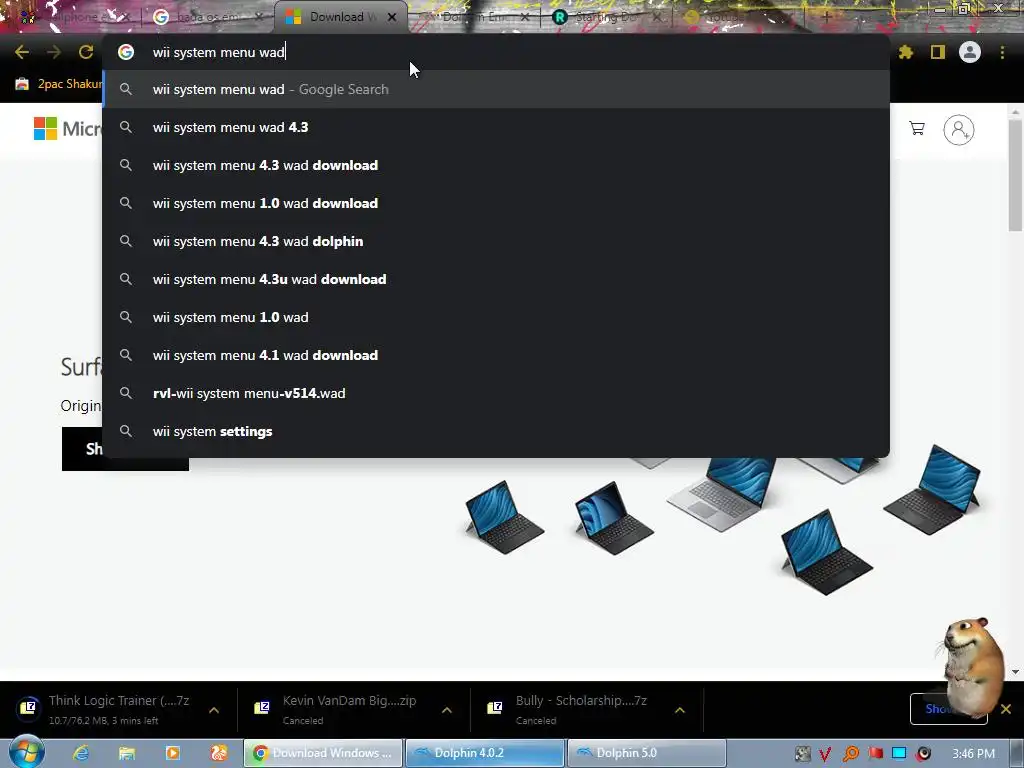Screen dimensions: 1024x768
Task: Open Chrome three-dot menu
Action: coord(1002,52)
